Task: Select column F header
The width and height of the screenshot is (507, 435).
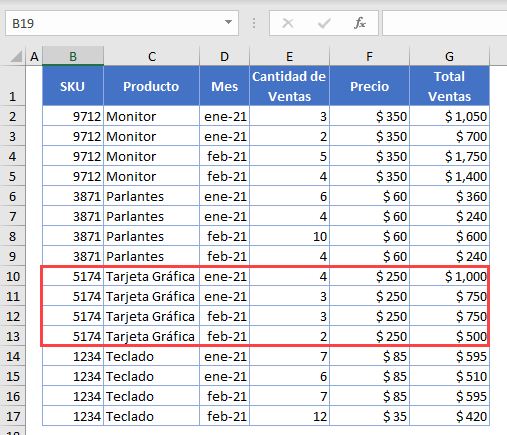Action: tap(369, 56)
